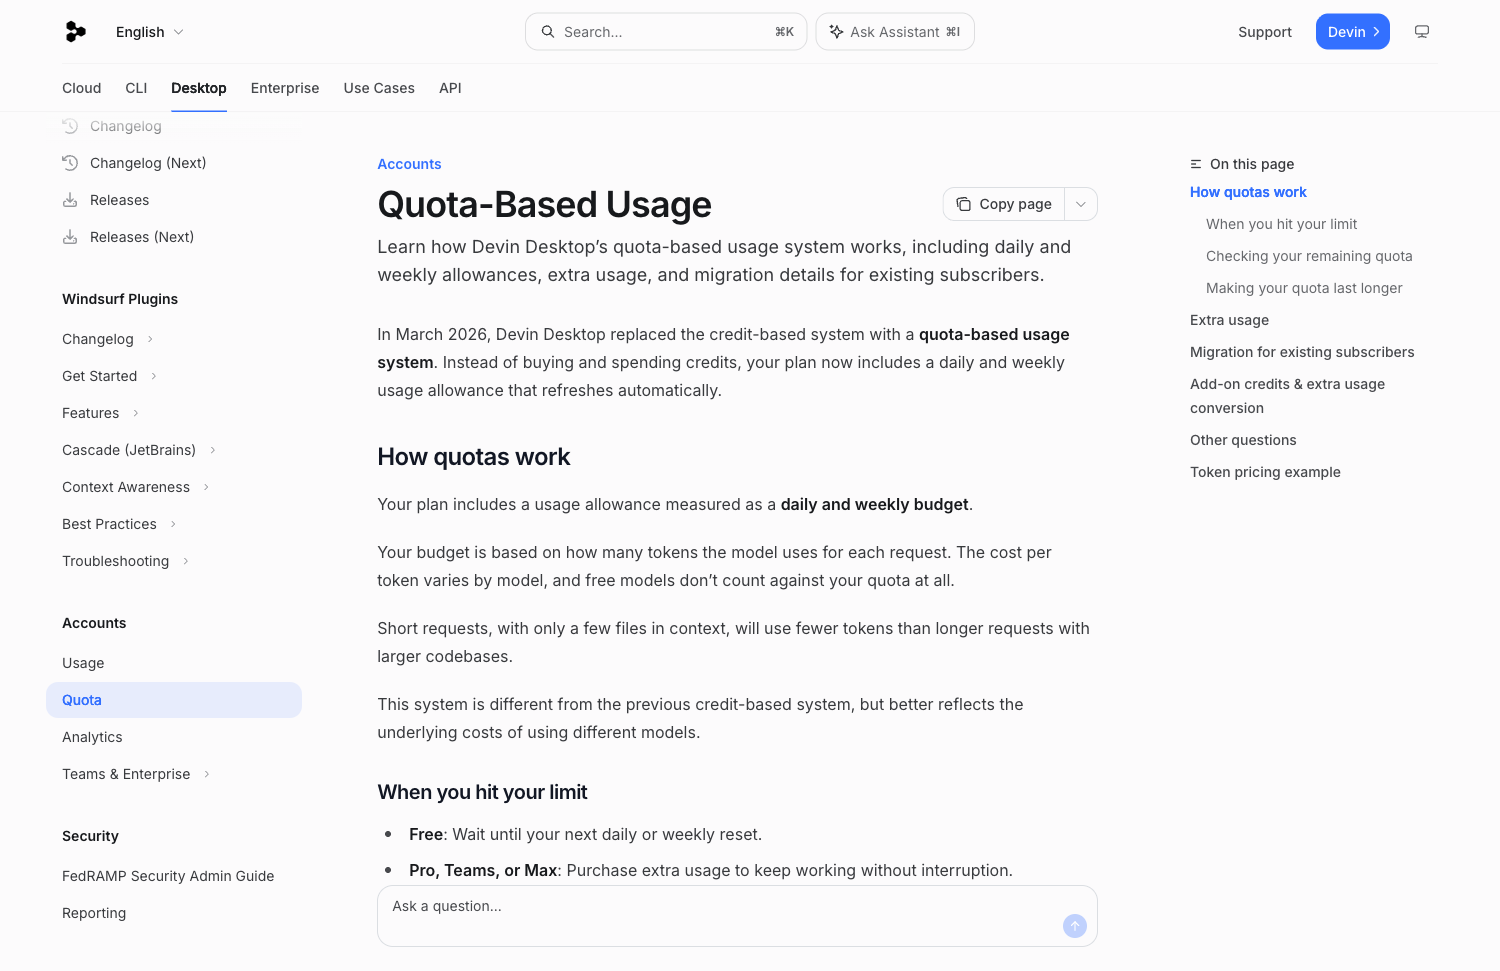Open FedRAMP Security Admin Guide
This screenshot has height=971, width=1500.
[x=168, y=876]
